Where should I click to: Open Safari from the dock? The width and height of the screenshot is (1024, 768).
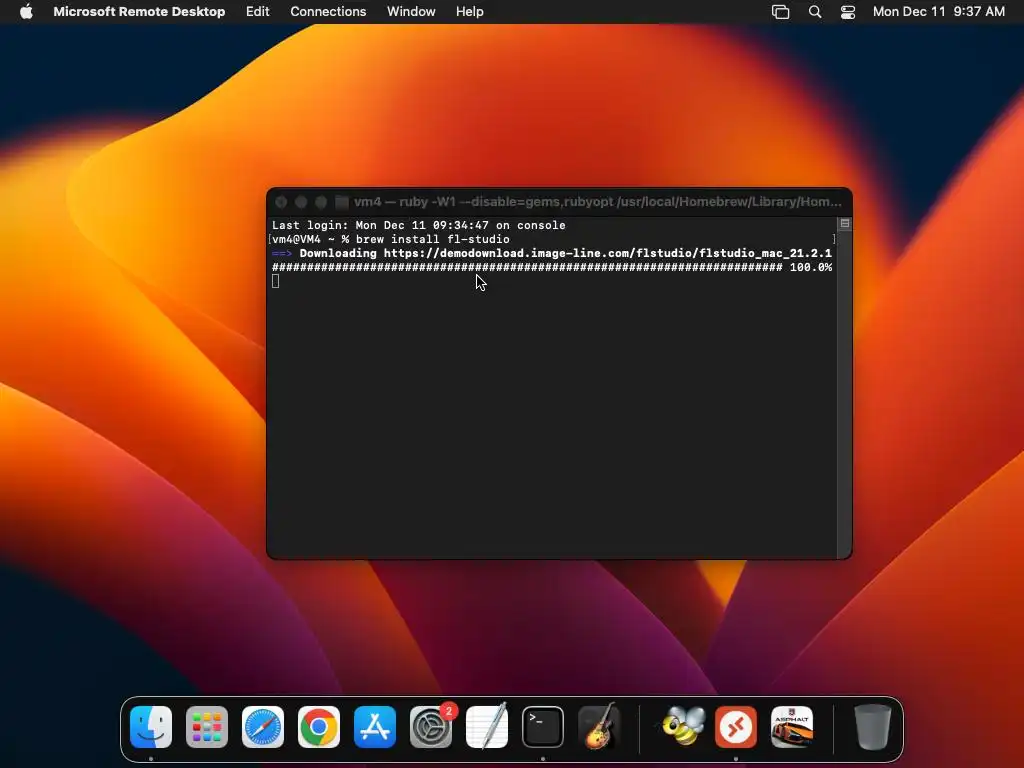pos(263,727)
